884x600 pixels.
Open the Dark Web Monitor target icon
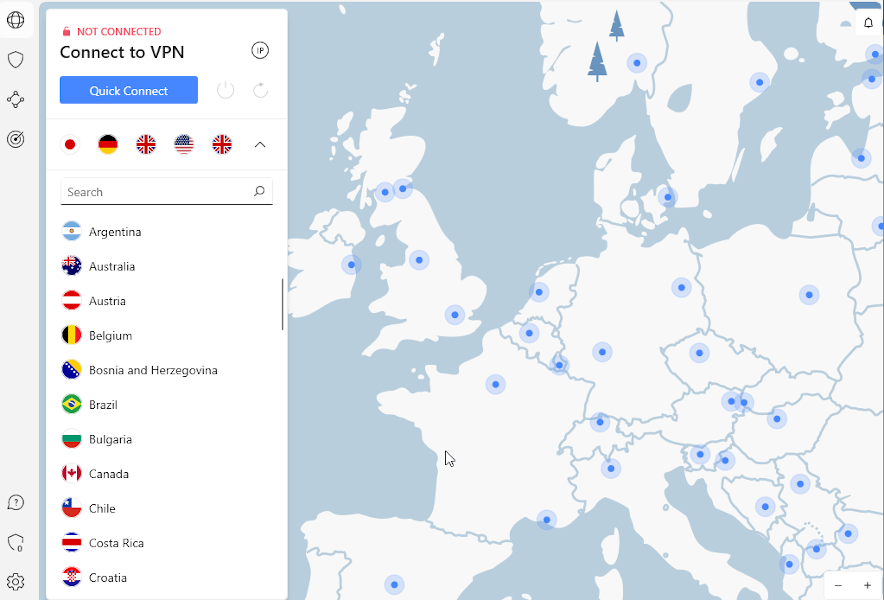16,139
